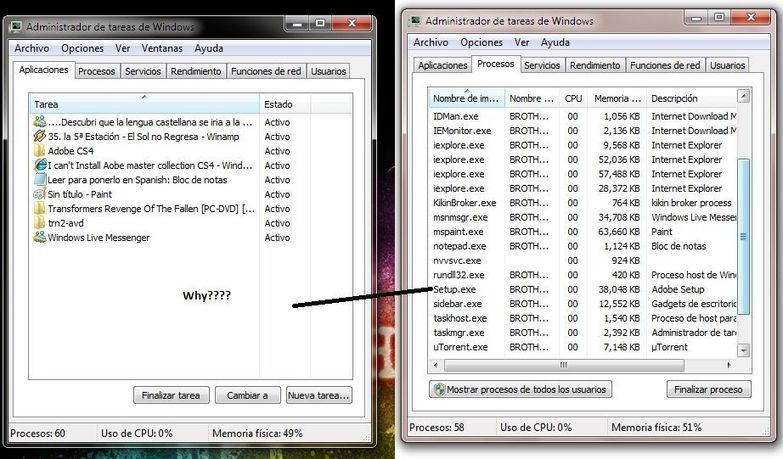783x459 pixels.
Task: Open Opciones menu in right window
Action: [481, 42]
